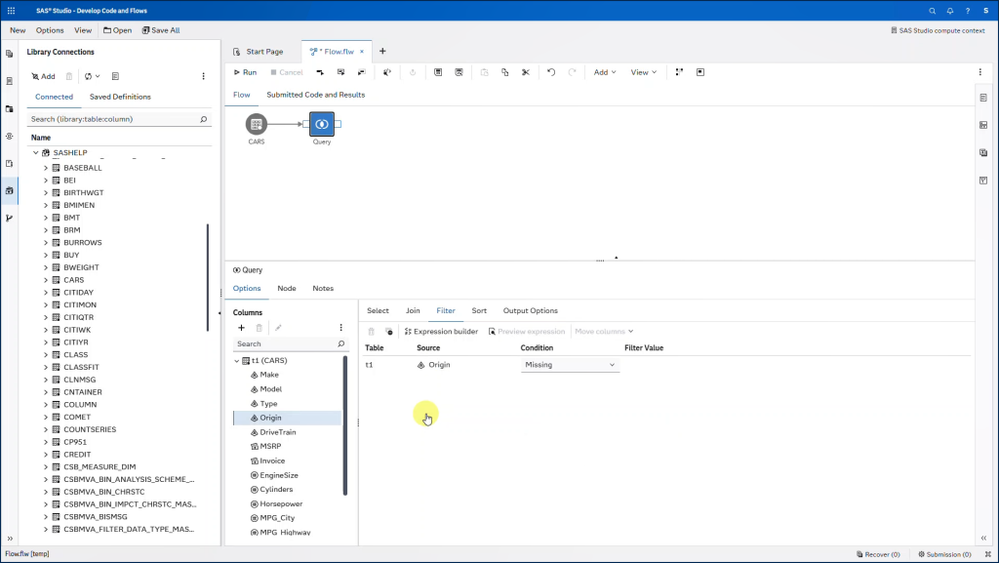Click the delete filter trash icon
The image size is (999, 563).
click(x=371, y=332)
